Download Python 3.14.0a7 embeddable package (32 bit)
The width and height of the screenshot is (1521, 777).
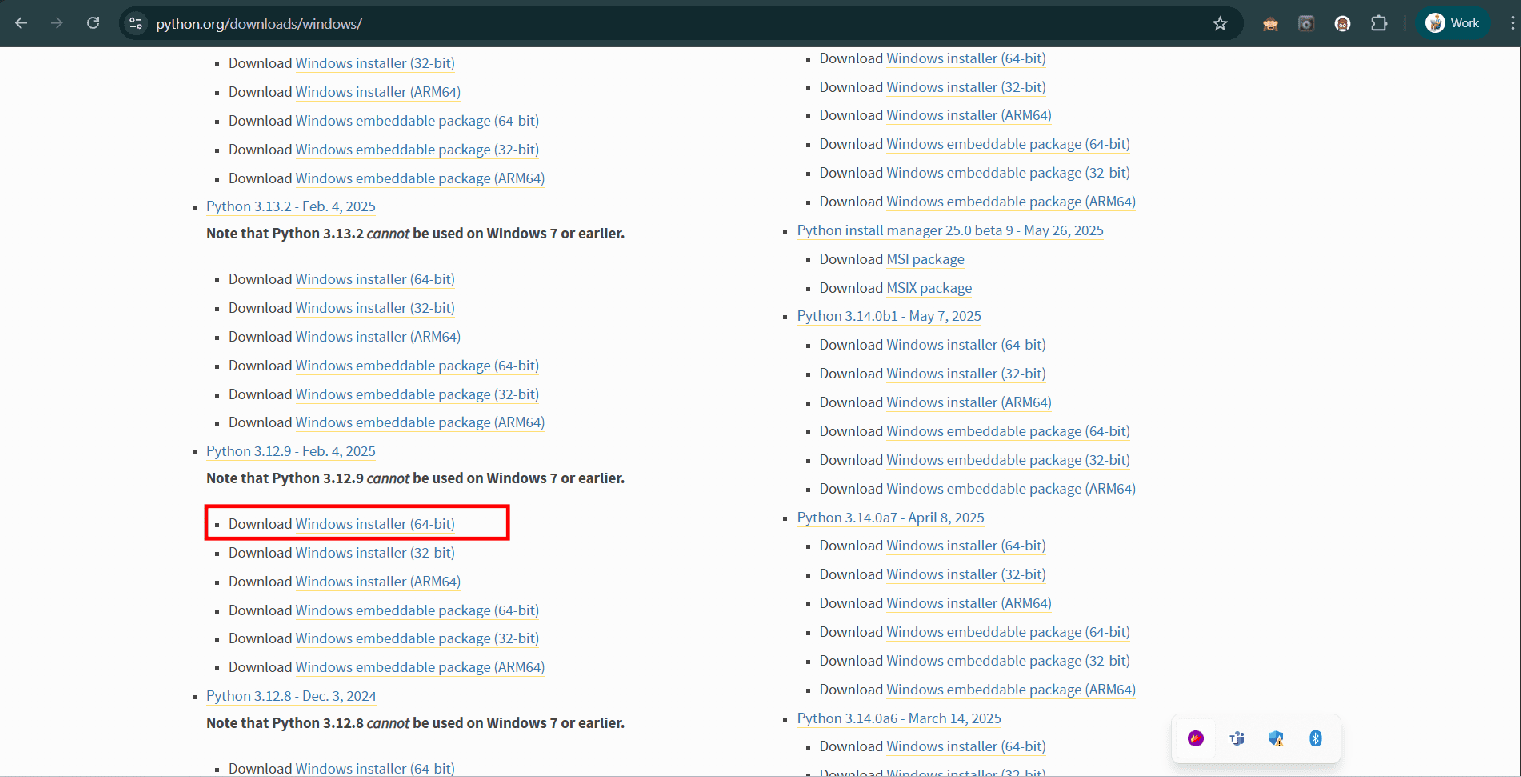coord(1008,662)
